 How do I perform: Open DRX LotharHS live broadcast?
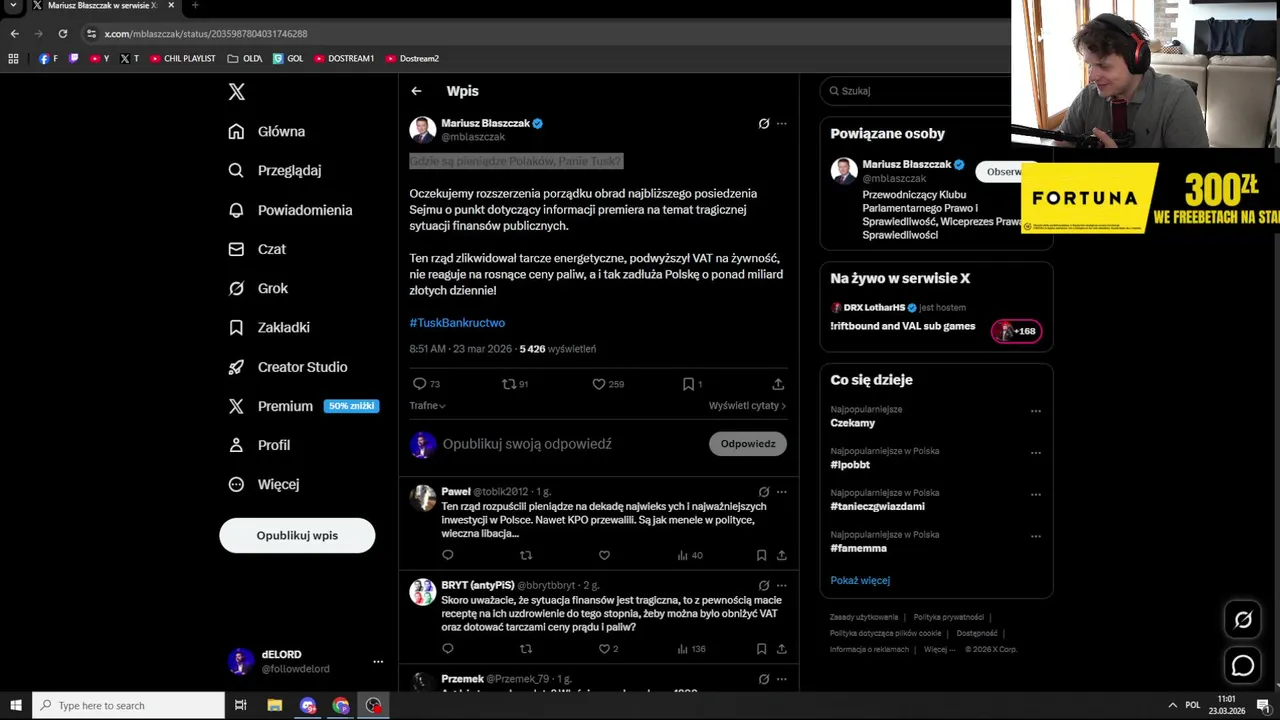coord(935,318)
